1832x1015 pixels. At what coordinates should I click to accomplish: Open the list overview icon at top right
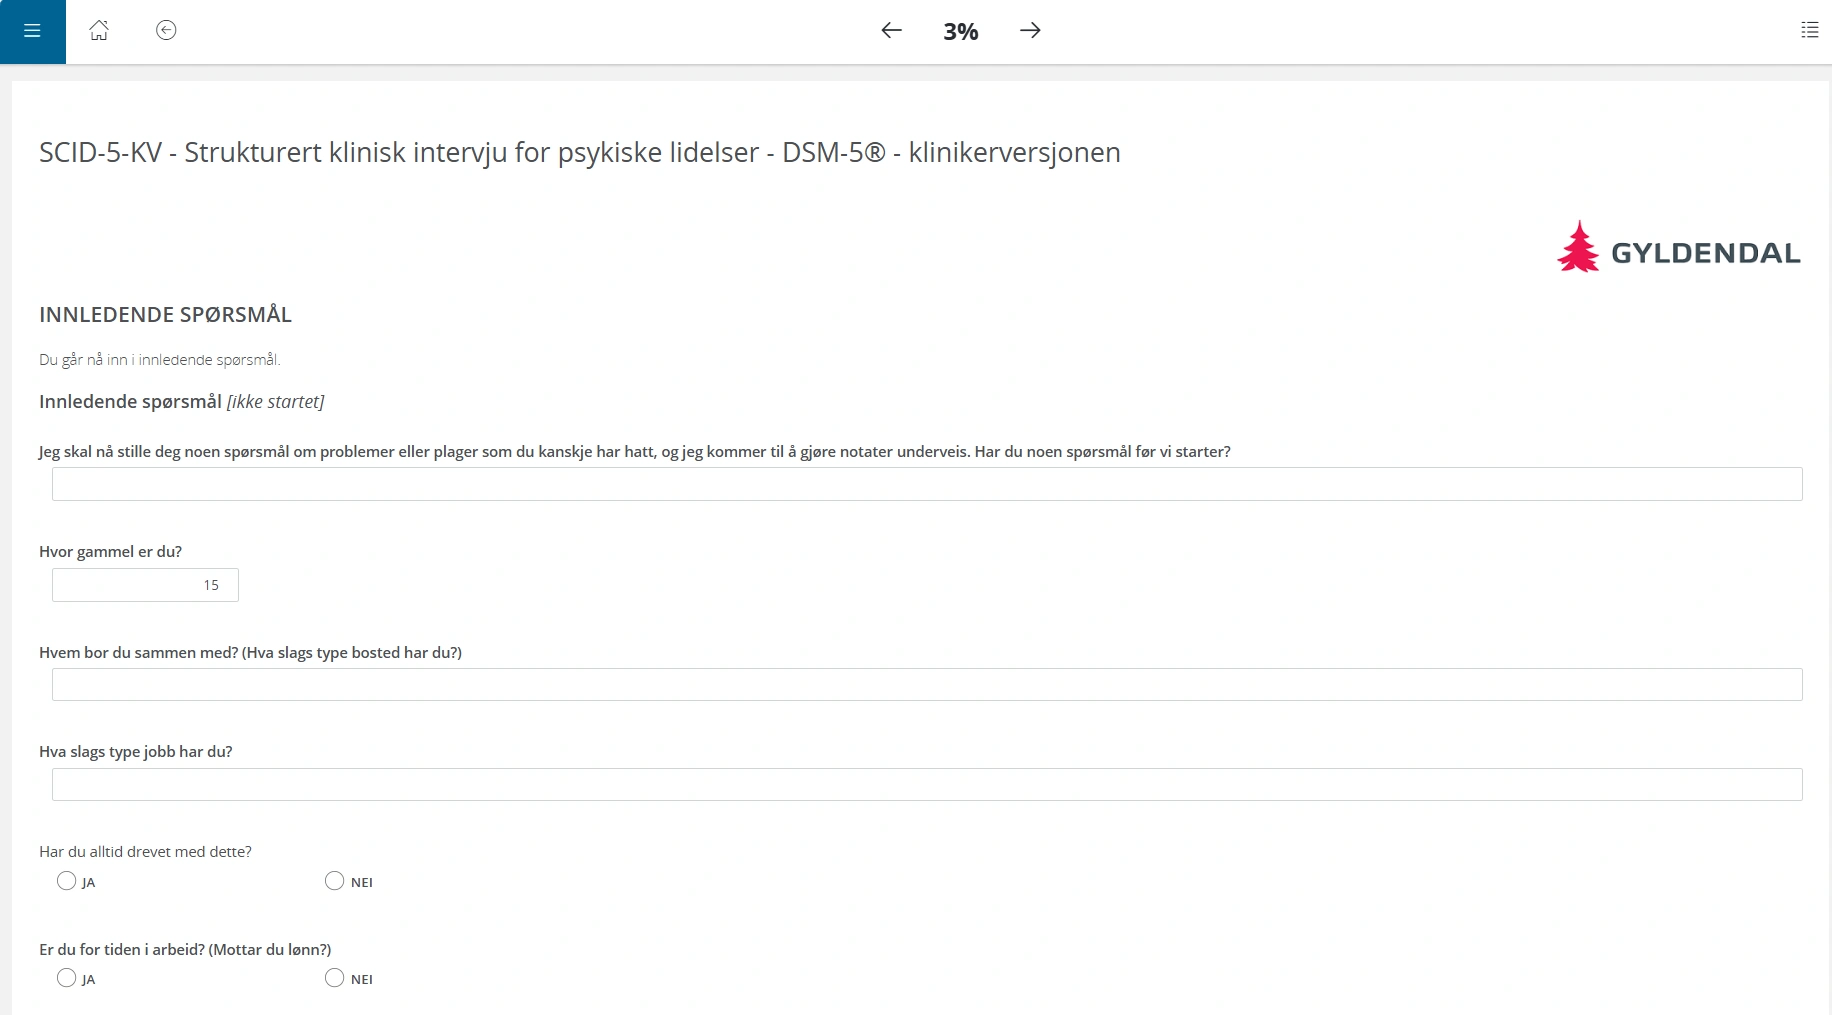(x=1809, y=30)
